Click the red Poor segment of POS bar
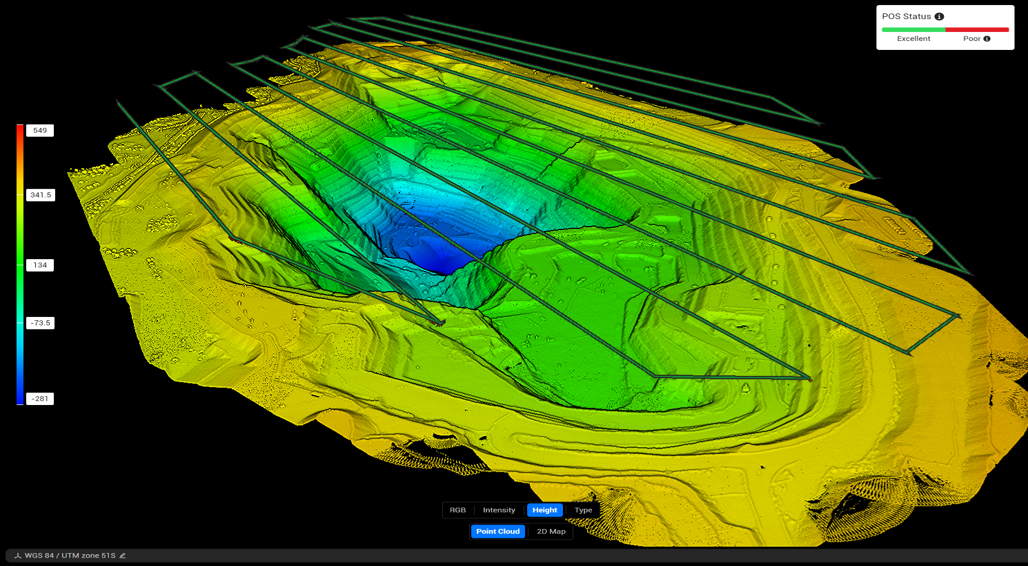1028x566 pixels. click(977, 30)
